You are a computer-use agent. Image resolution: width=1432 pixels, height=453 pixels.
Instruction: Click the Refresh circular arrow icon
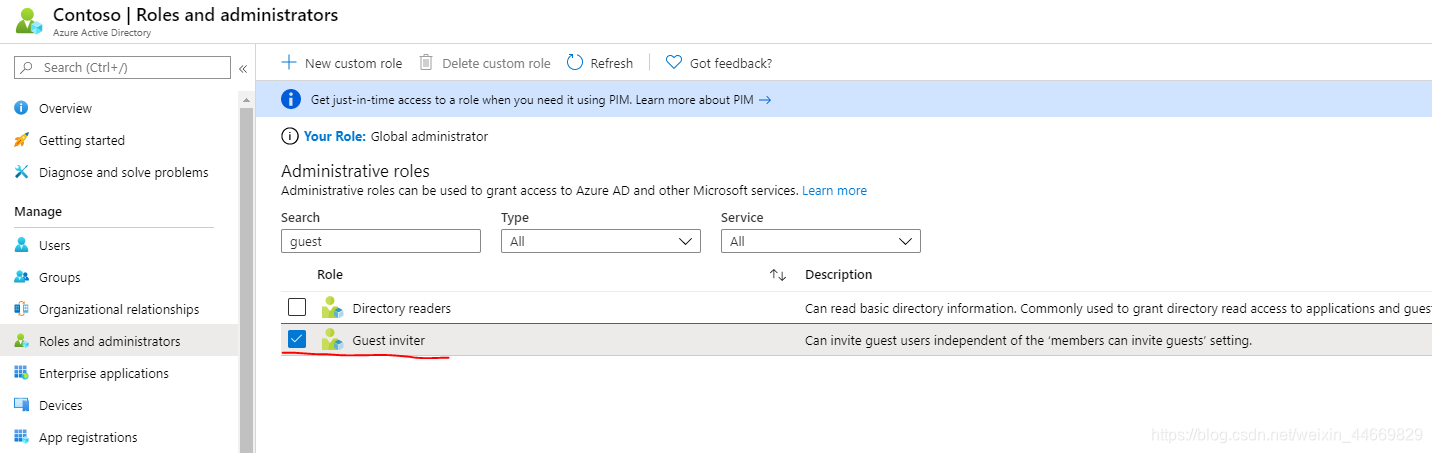575,63
